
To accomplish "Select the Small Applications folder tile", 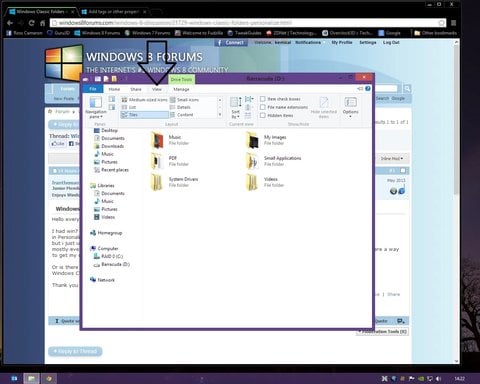I will click(273, 161).
